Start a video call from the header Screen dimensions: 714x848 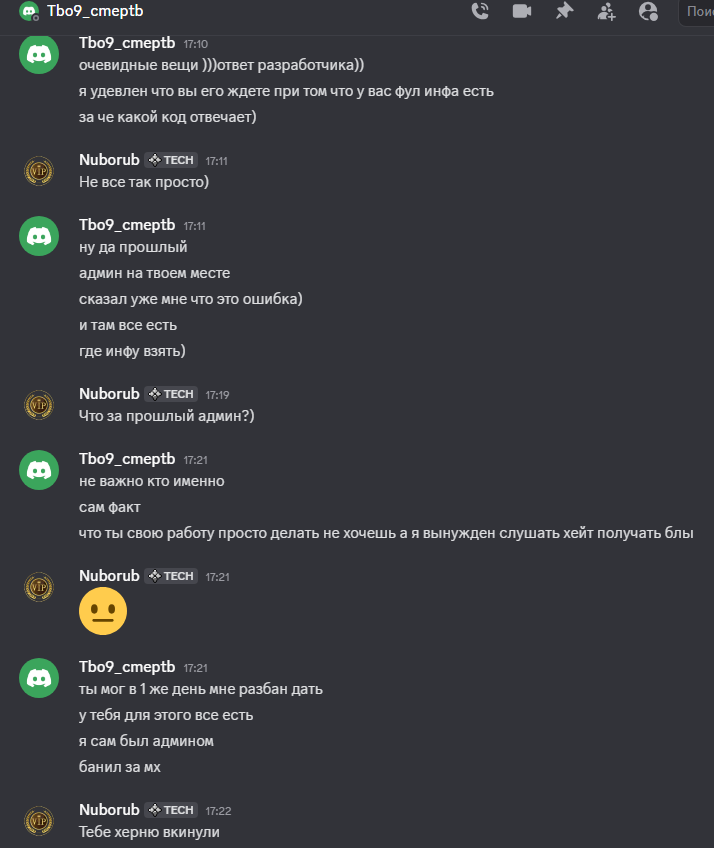coord(521,11)
